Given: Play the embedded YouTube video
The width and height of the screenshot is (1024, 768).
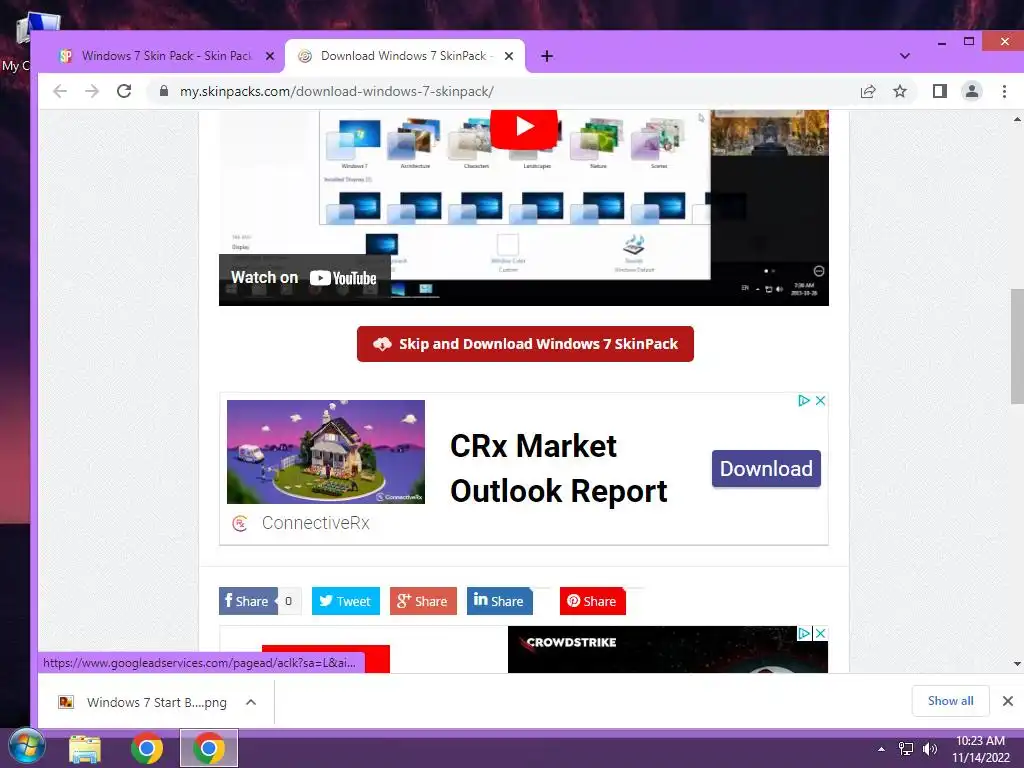Looking at the screenshot, I should (524, 127).
